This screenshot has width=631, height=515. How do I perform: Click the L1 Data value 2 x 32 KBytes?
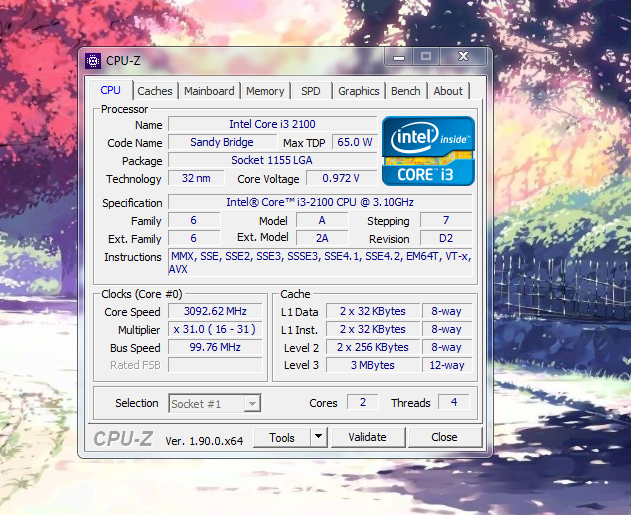[373, 311]
